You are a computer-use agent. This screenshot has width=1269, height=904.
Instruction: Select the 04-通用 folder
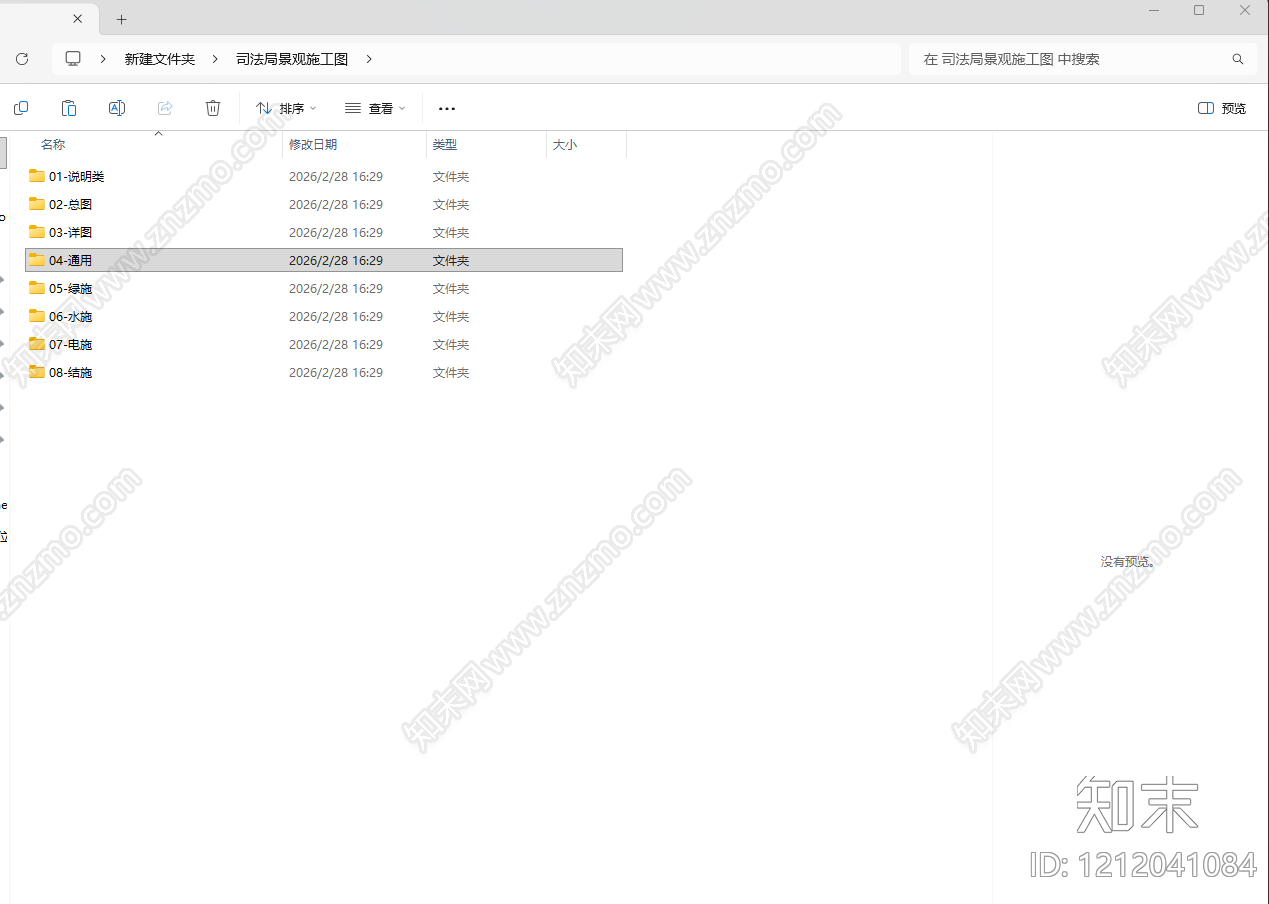tap(70, 260)
